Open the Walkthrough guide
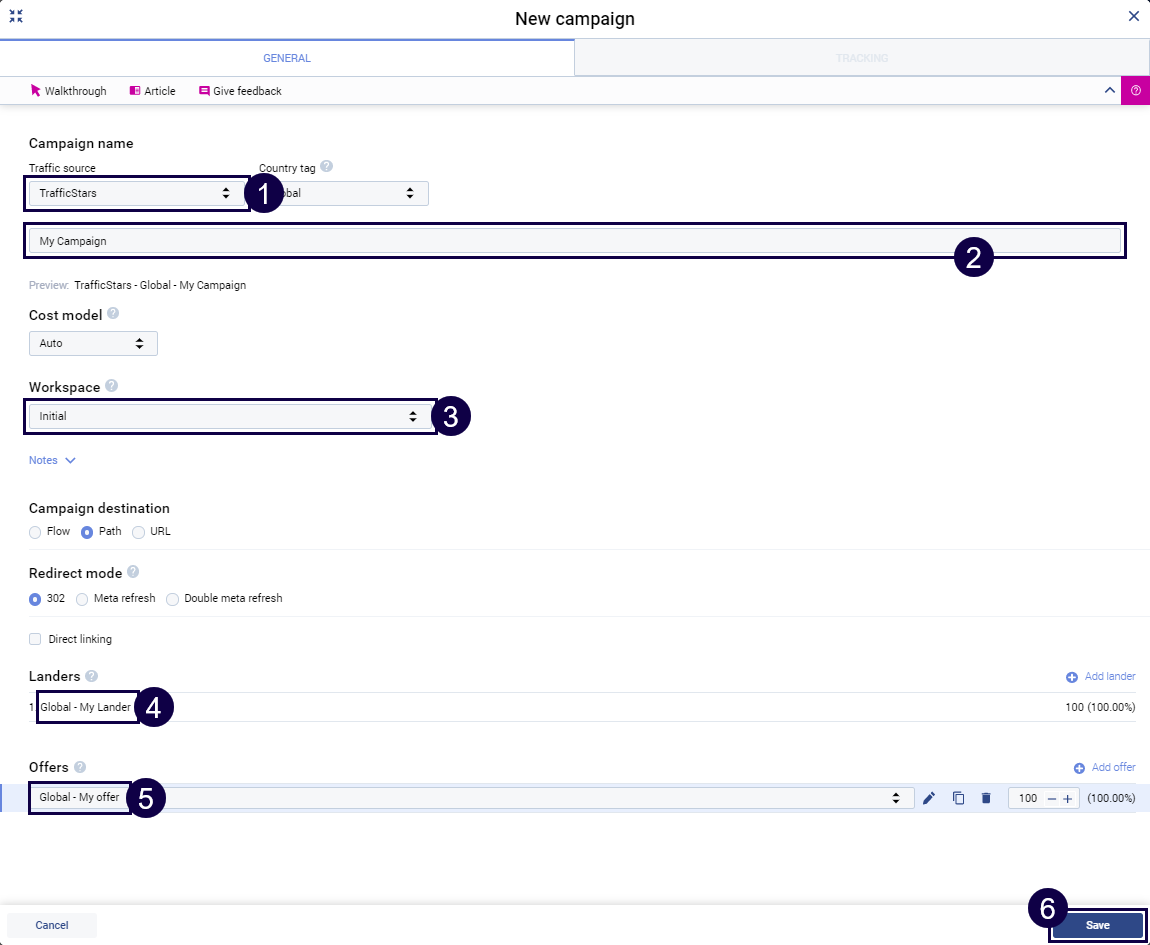The width and height of the screenshot is (1150, 945). pyautogui.click(x=68, y=91)
